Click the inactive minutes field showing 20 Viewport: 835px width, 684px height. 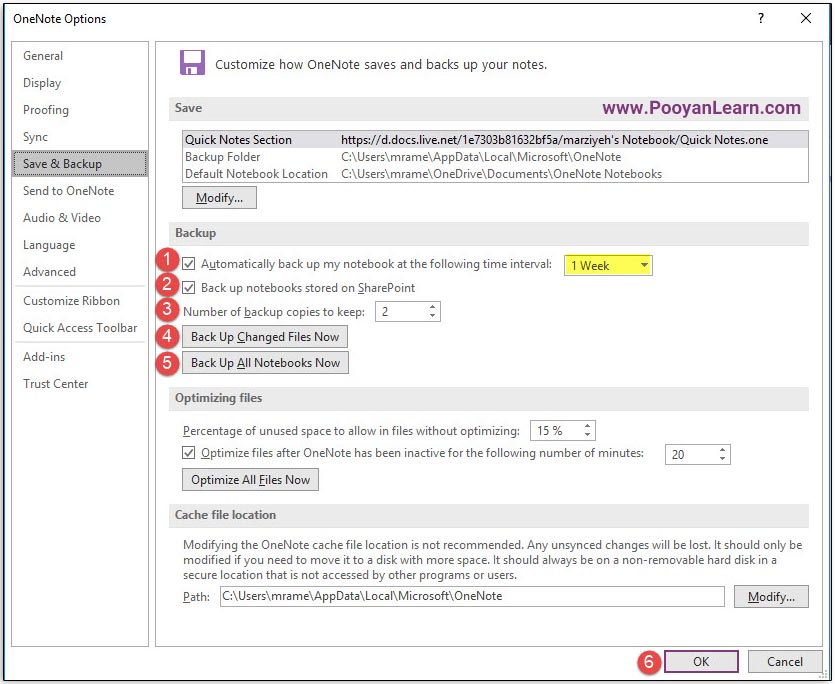click(x=691, y=454)
